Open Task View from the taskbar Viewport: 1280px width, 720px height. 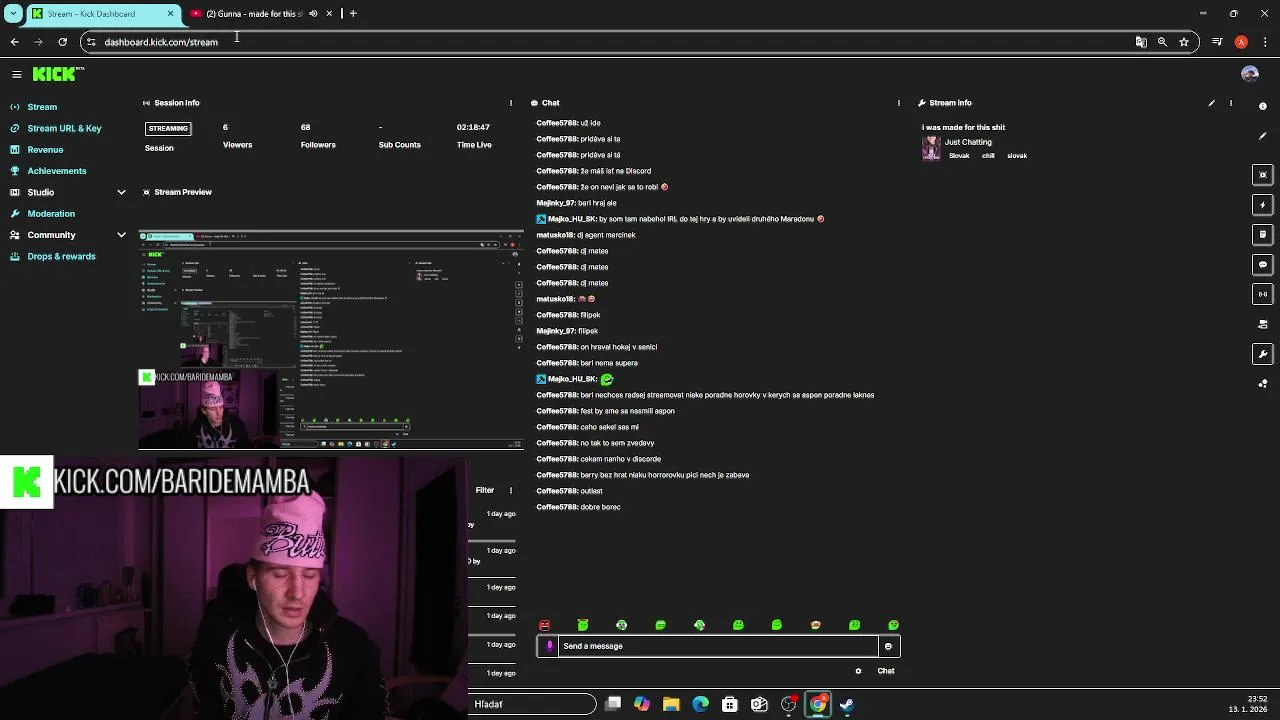click(x=613, y=705)
